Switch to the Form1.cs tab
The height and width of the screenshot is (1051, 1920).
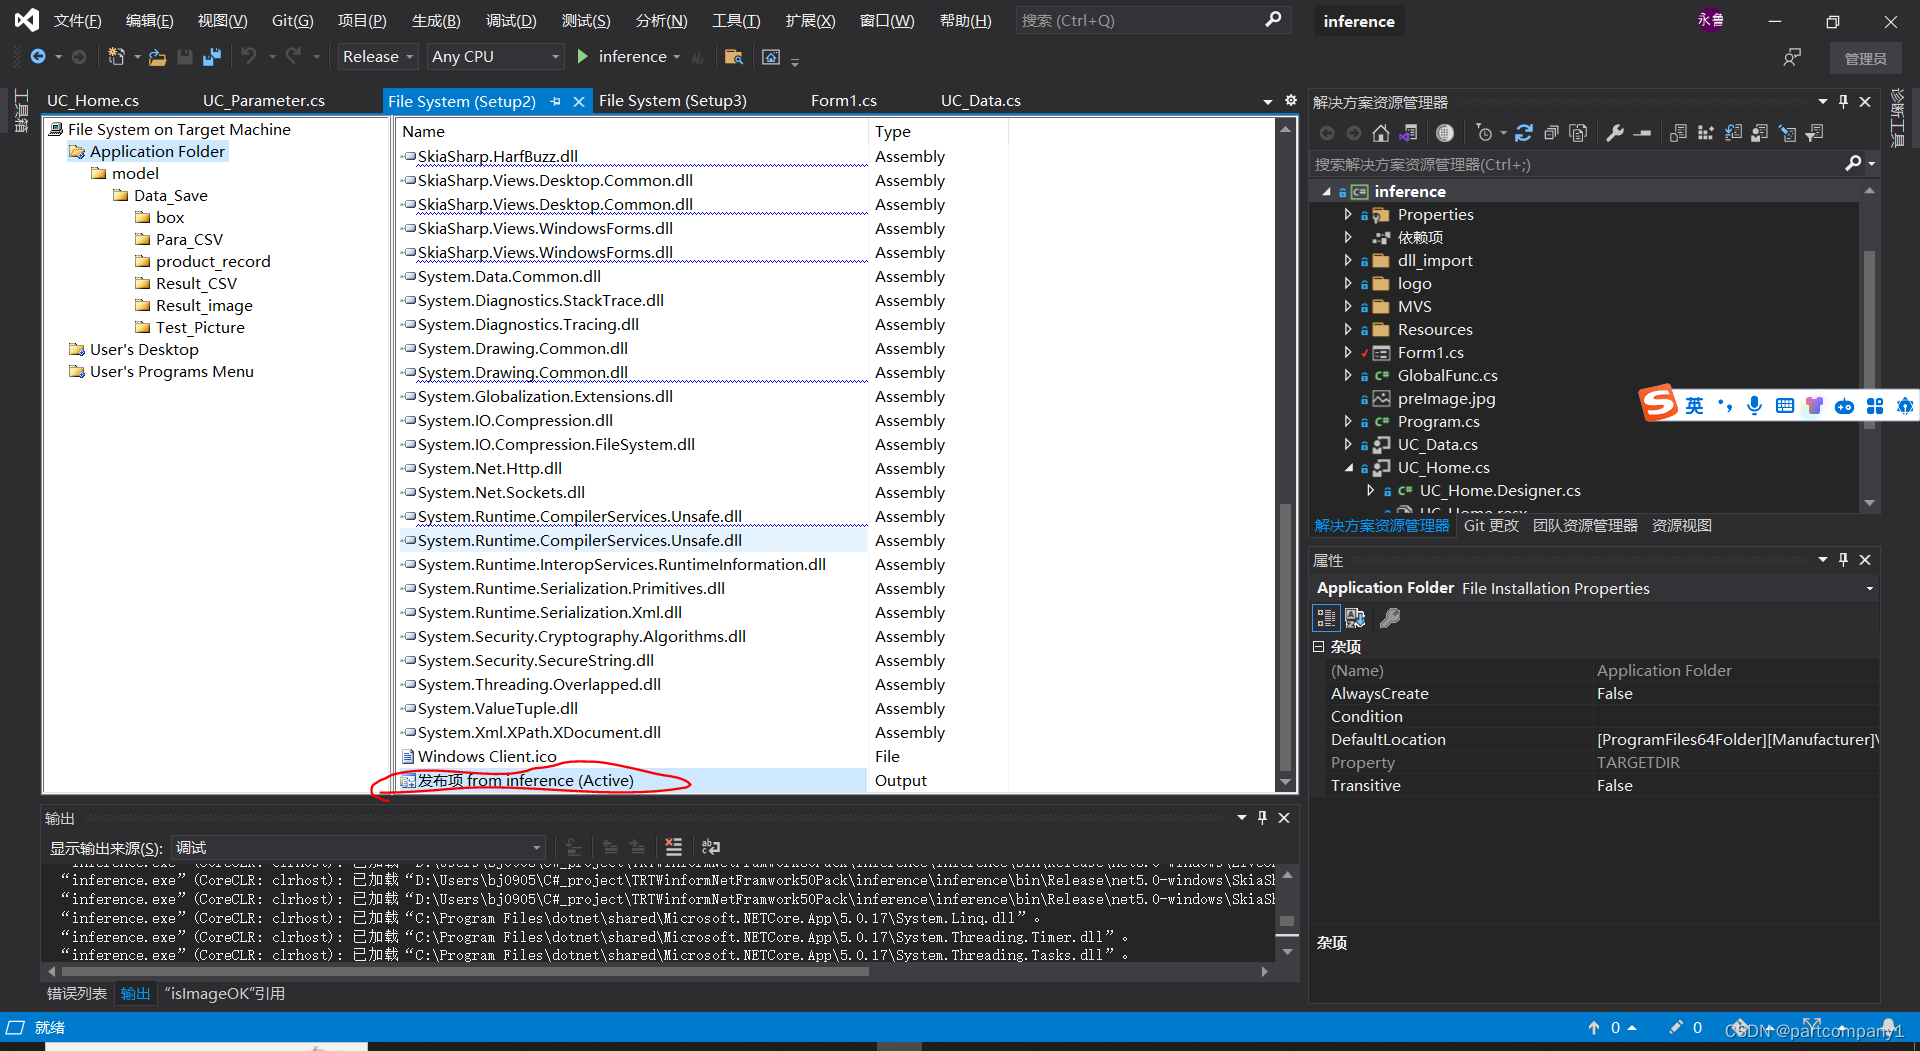pos(844,101)
